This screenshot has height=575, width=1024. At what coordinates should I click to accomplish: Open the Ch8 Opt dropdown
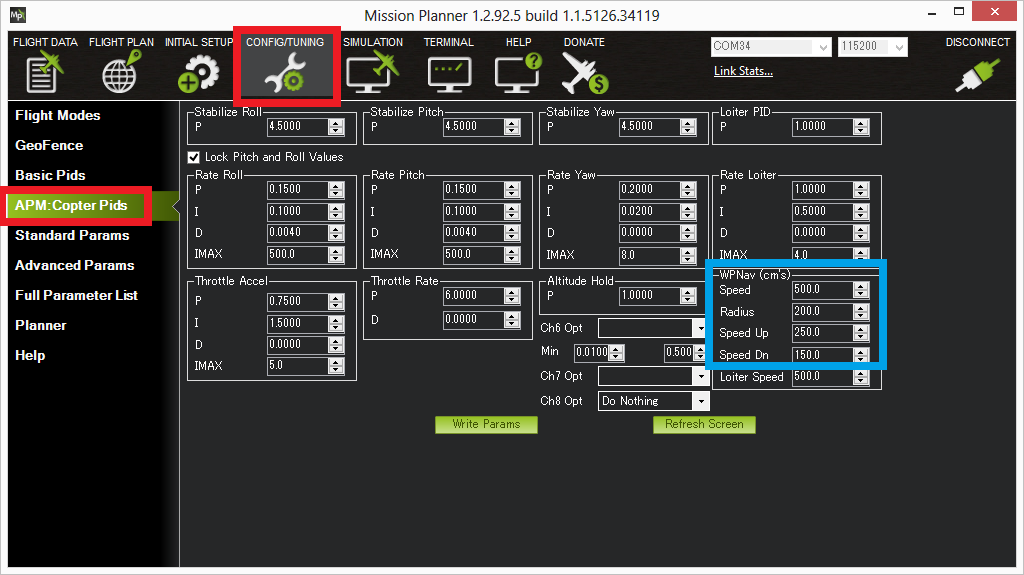701,401
